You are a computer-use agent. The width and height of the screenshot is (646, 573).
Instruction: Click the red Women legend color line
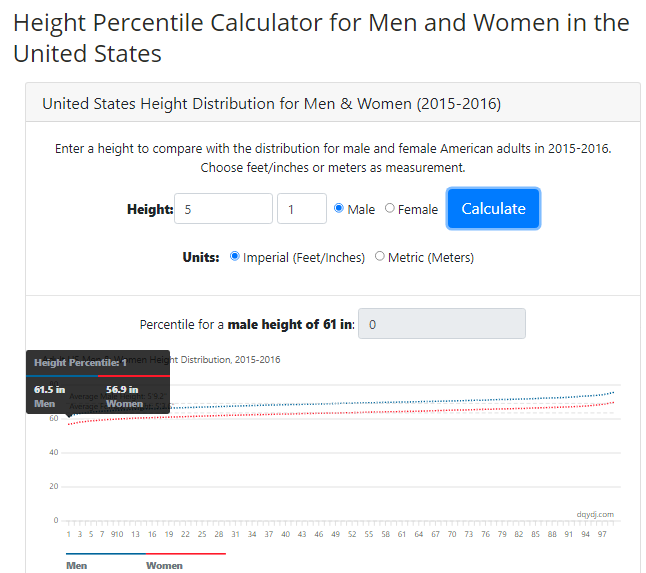click(186, 554)
